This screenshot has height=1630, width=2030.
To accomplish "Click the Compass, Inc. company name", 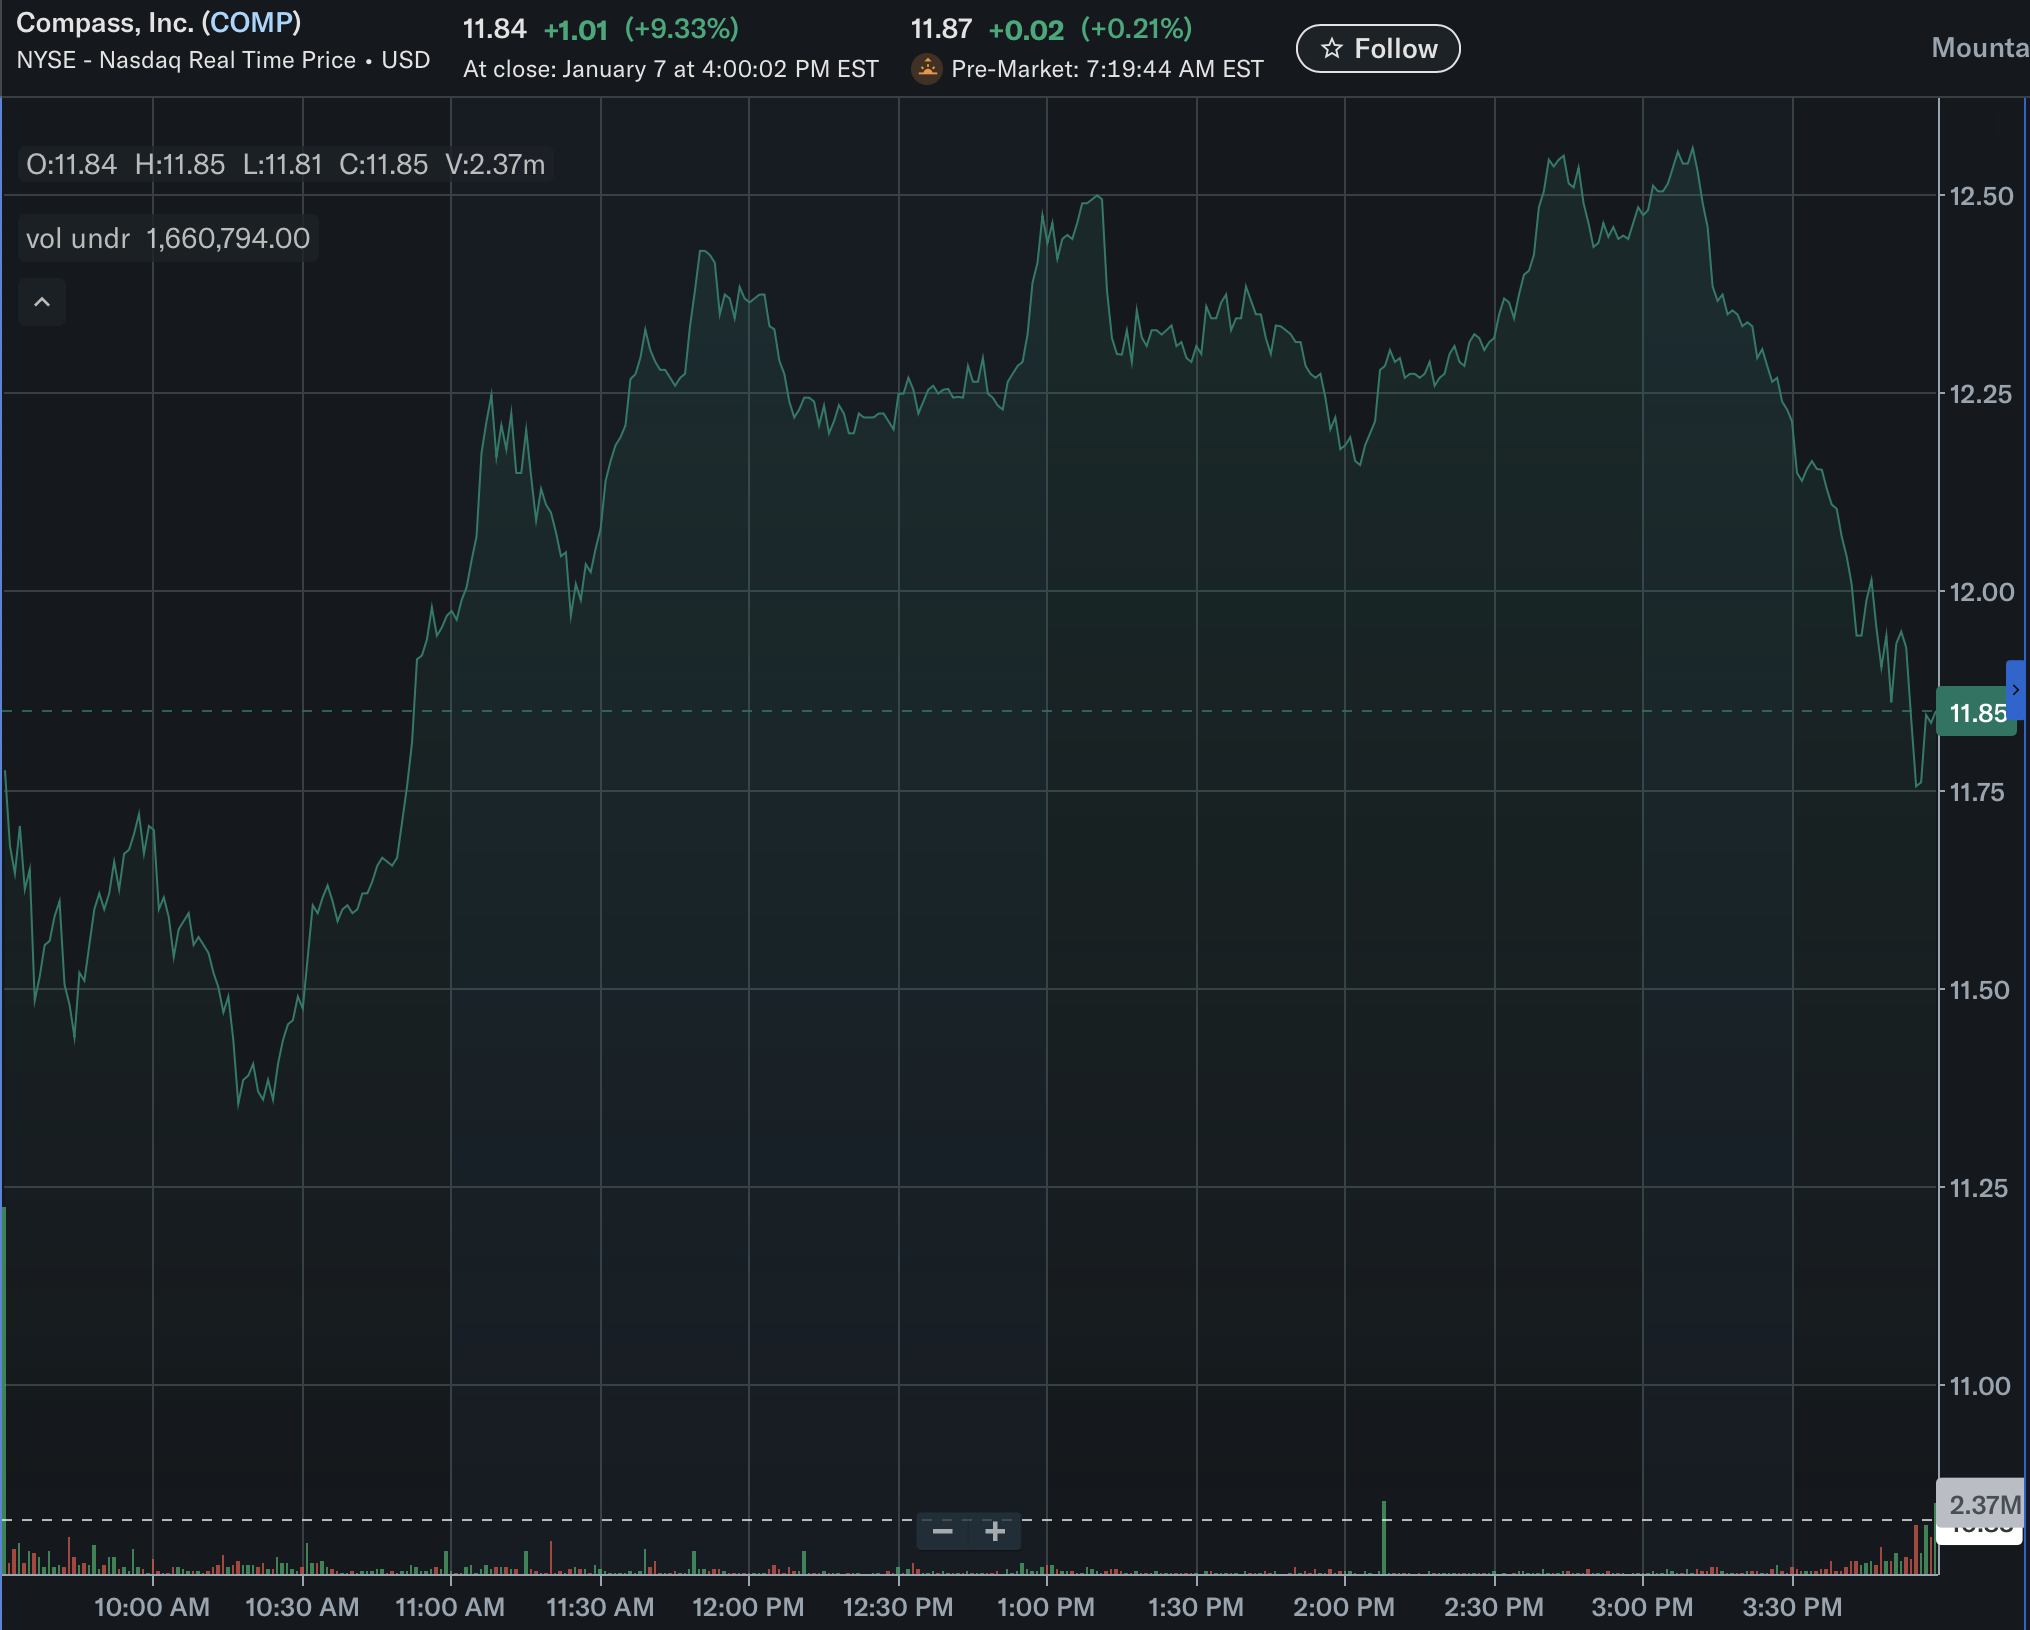I will 104,22.
